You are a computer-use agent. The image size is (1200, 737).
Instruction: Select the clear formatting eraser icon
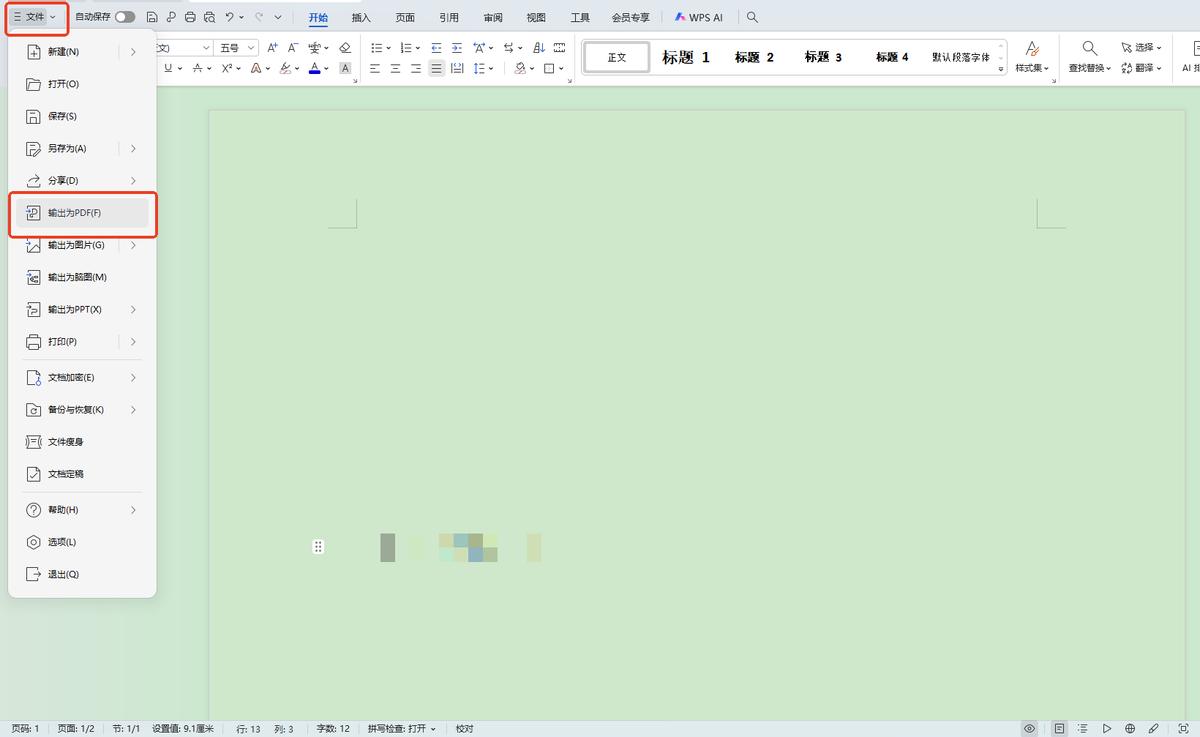click(x=344, y=47)
